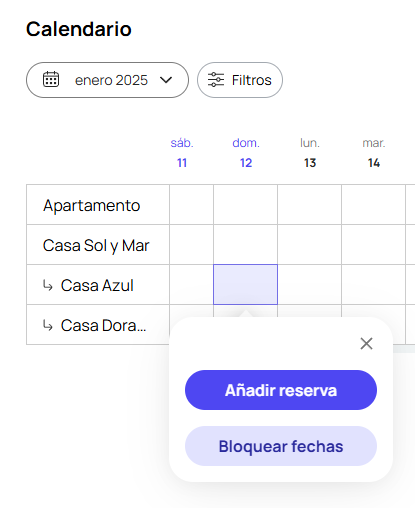Select the Casa Azul row label
Image resolution: width=415 pixels, height=508 pixels.
coord(97,285)
